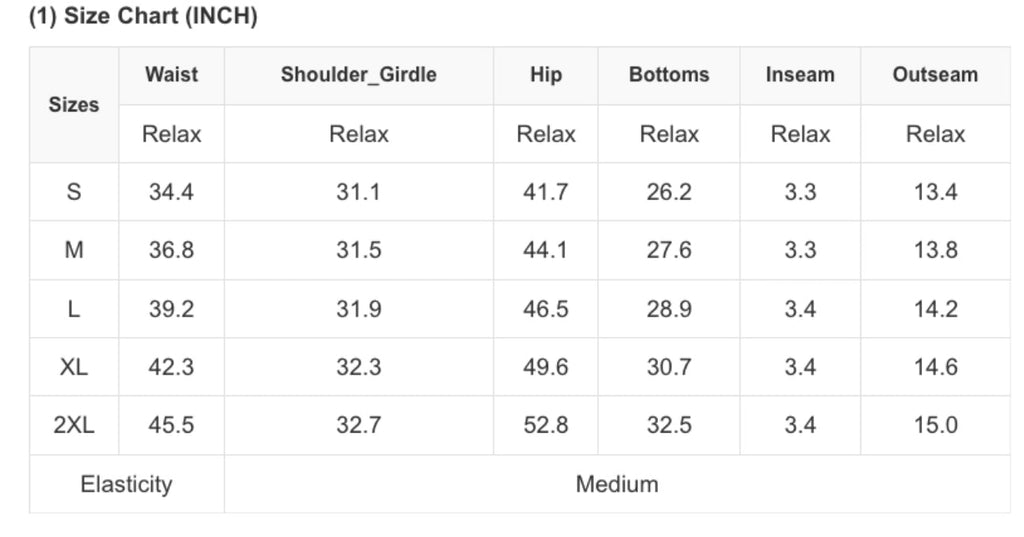Select the Waist column header

pos(171,75)
